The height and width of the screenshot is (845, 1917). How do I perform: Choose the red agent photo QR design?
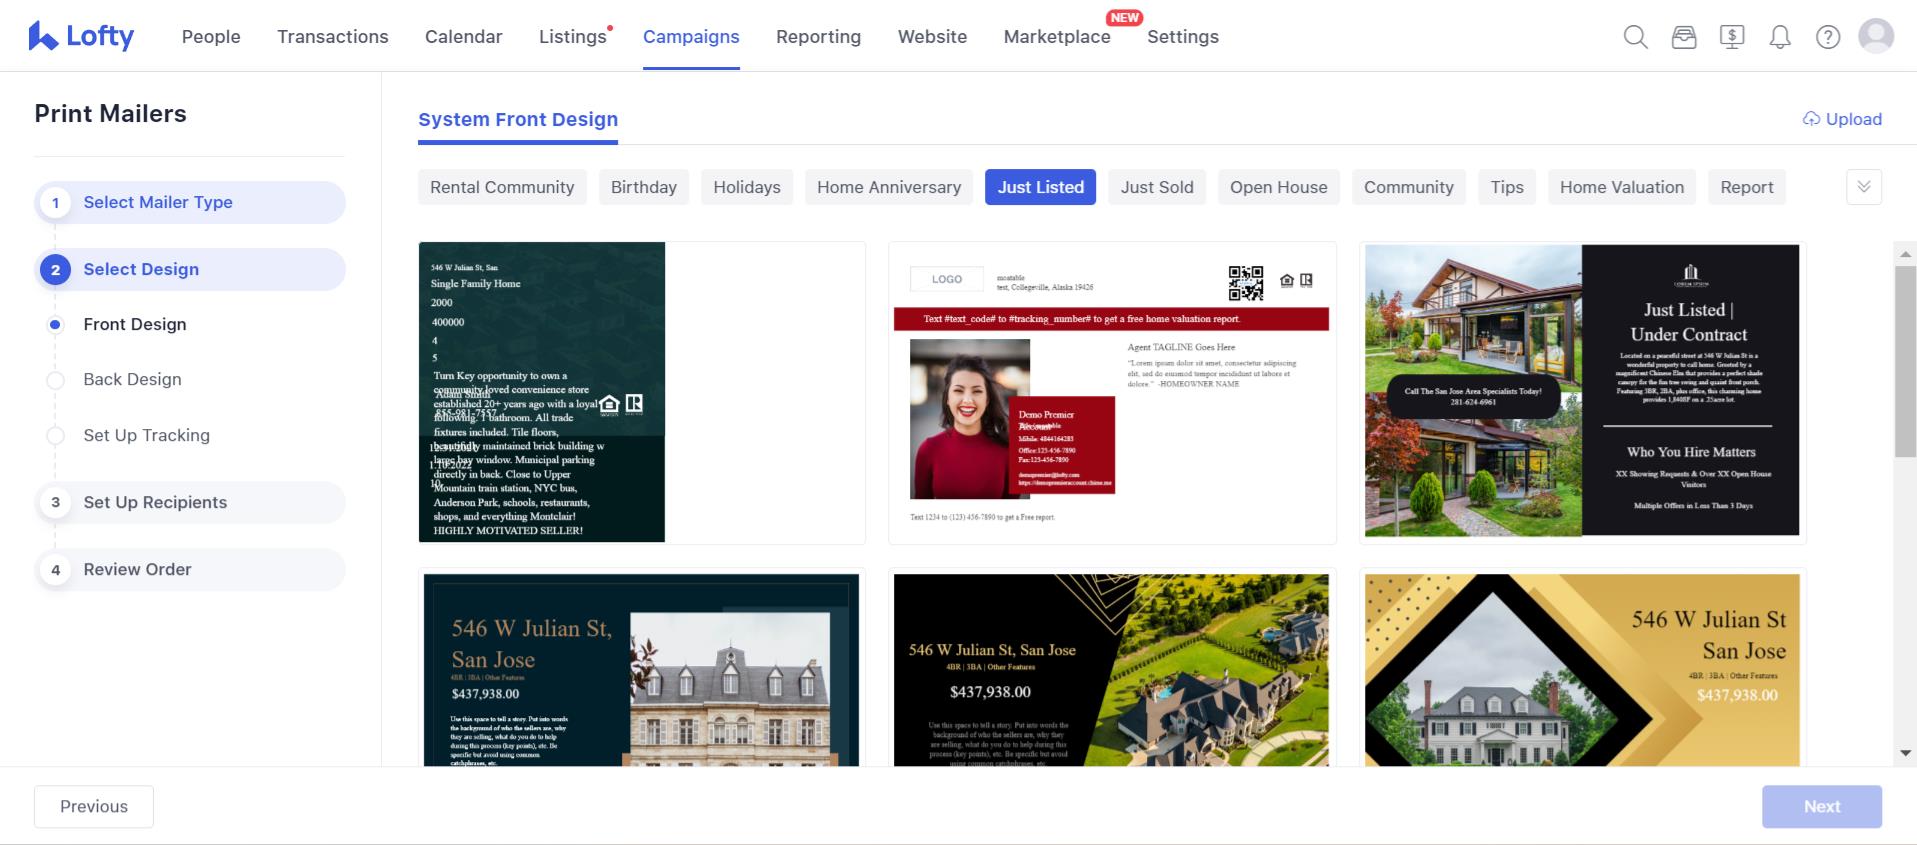coord(1112,392)
